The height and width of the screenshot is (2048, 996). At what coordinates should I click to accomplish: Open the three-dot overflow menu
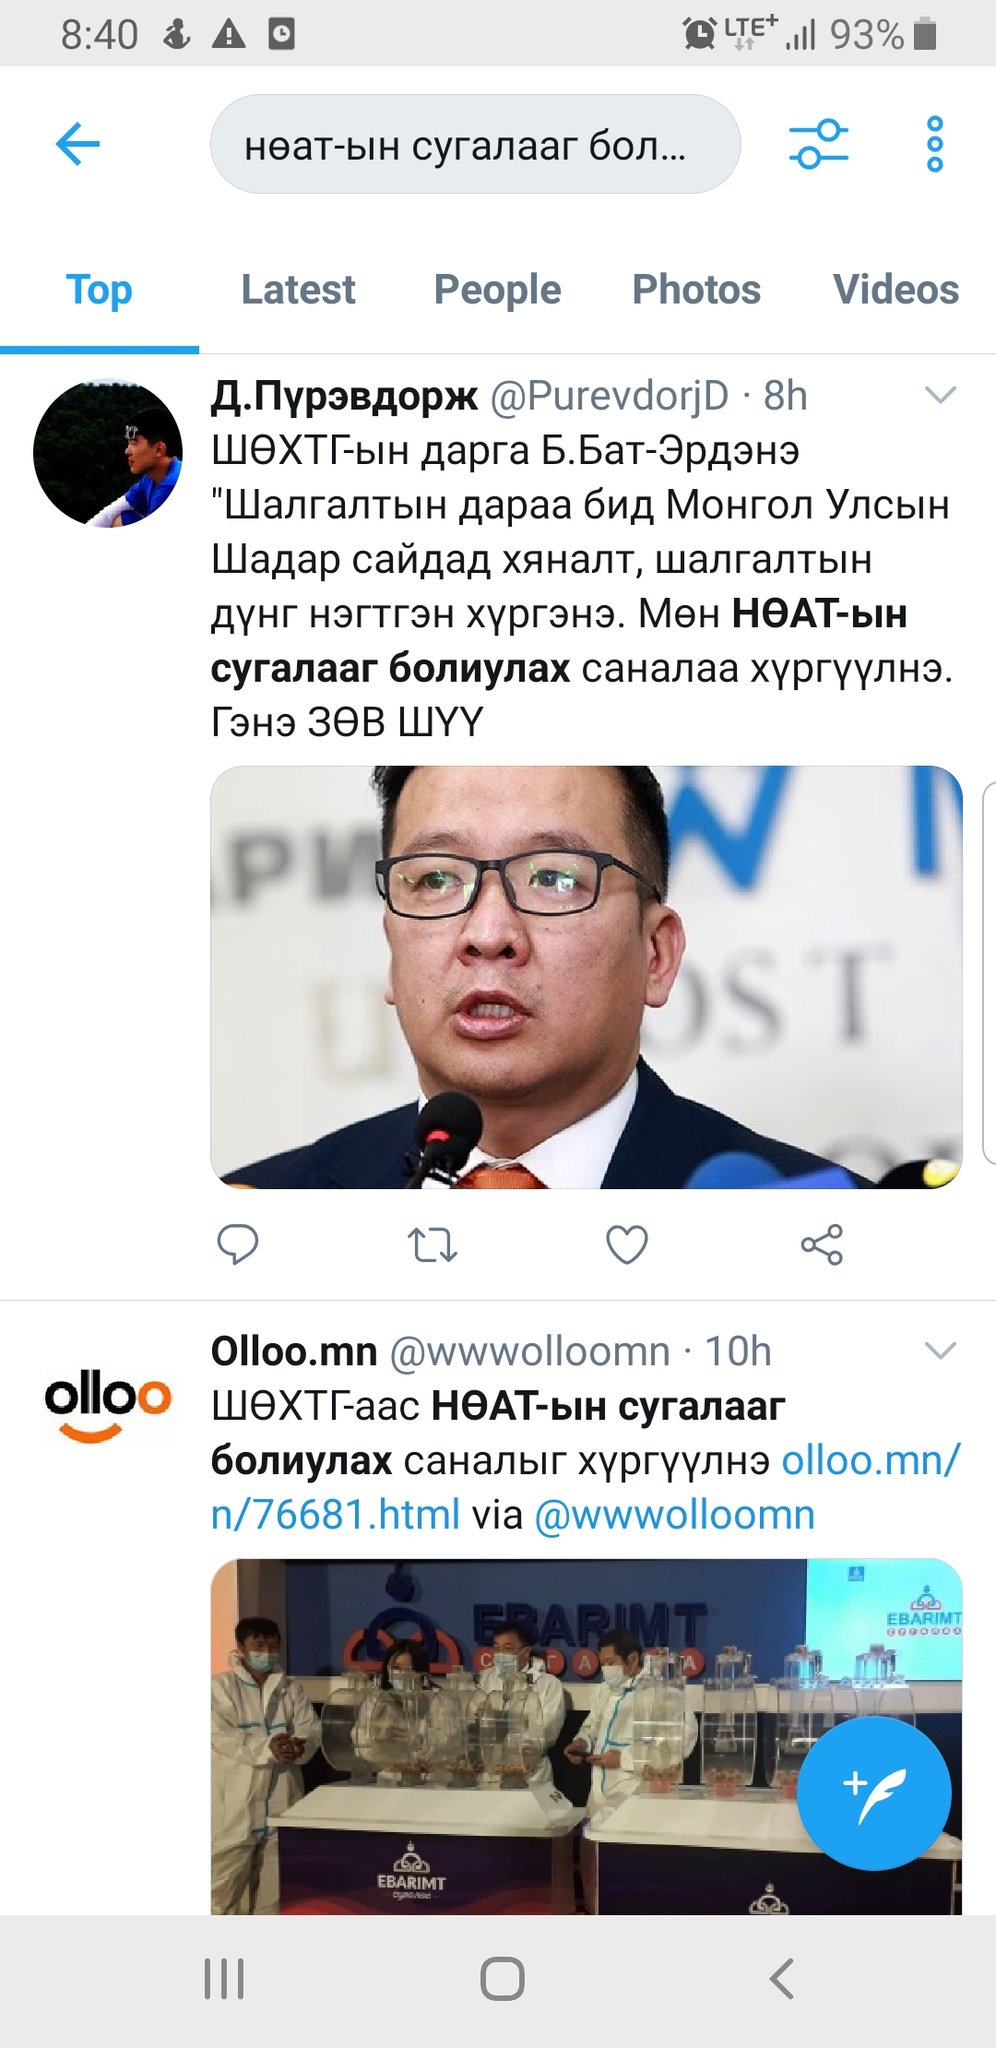tap(935, 144)
